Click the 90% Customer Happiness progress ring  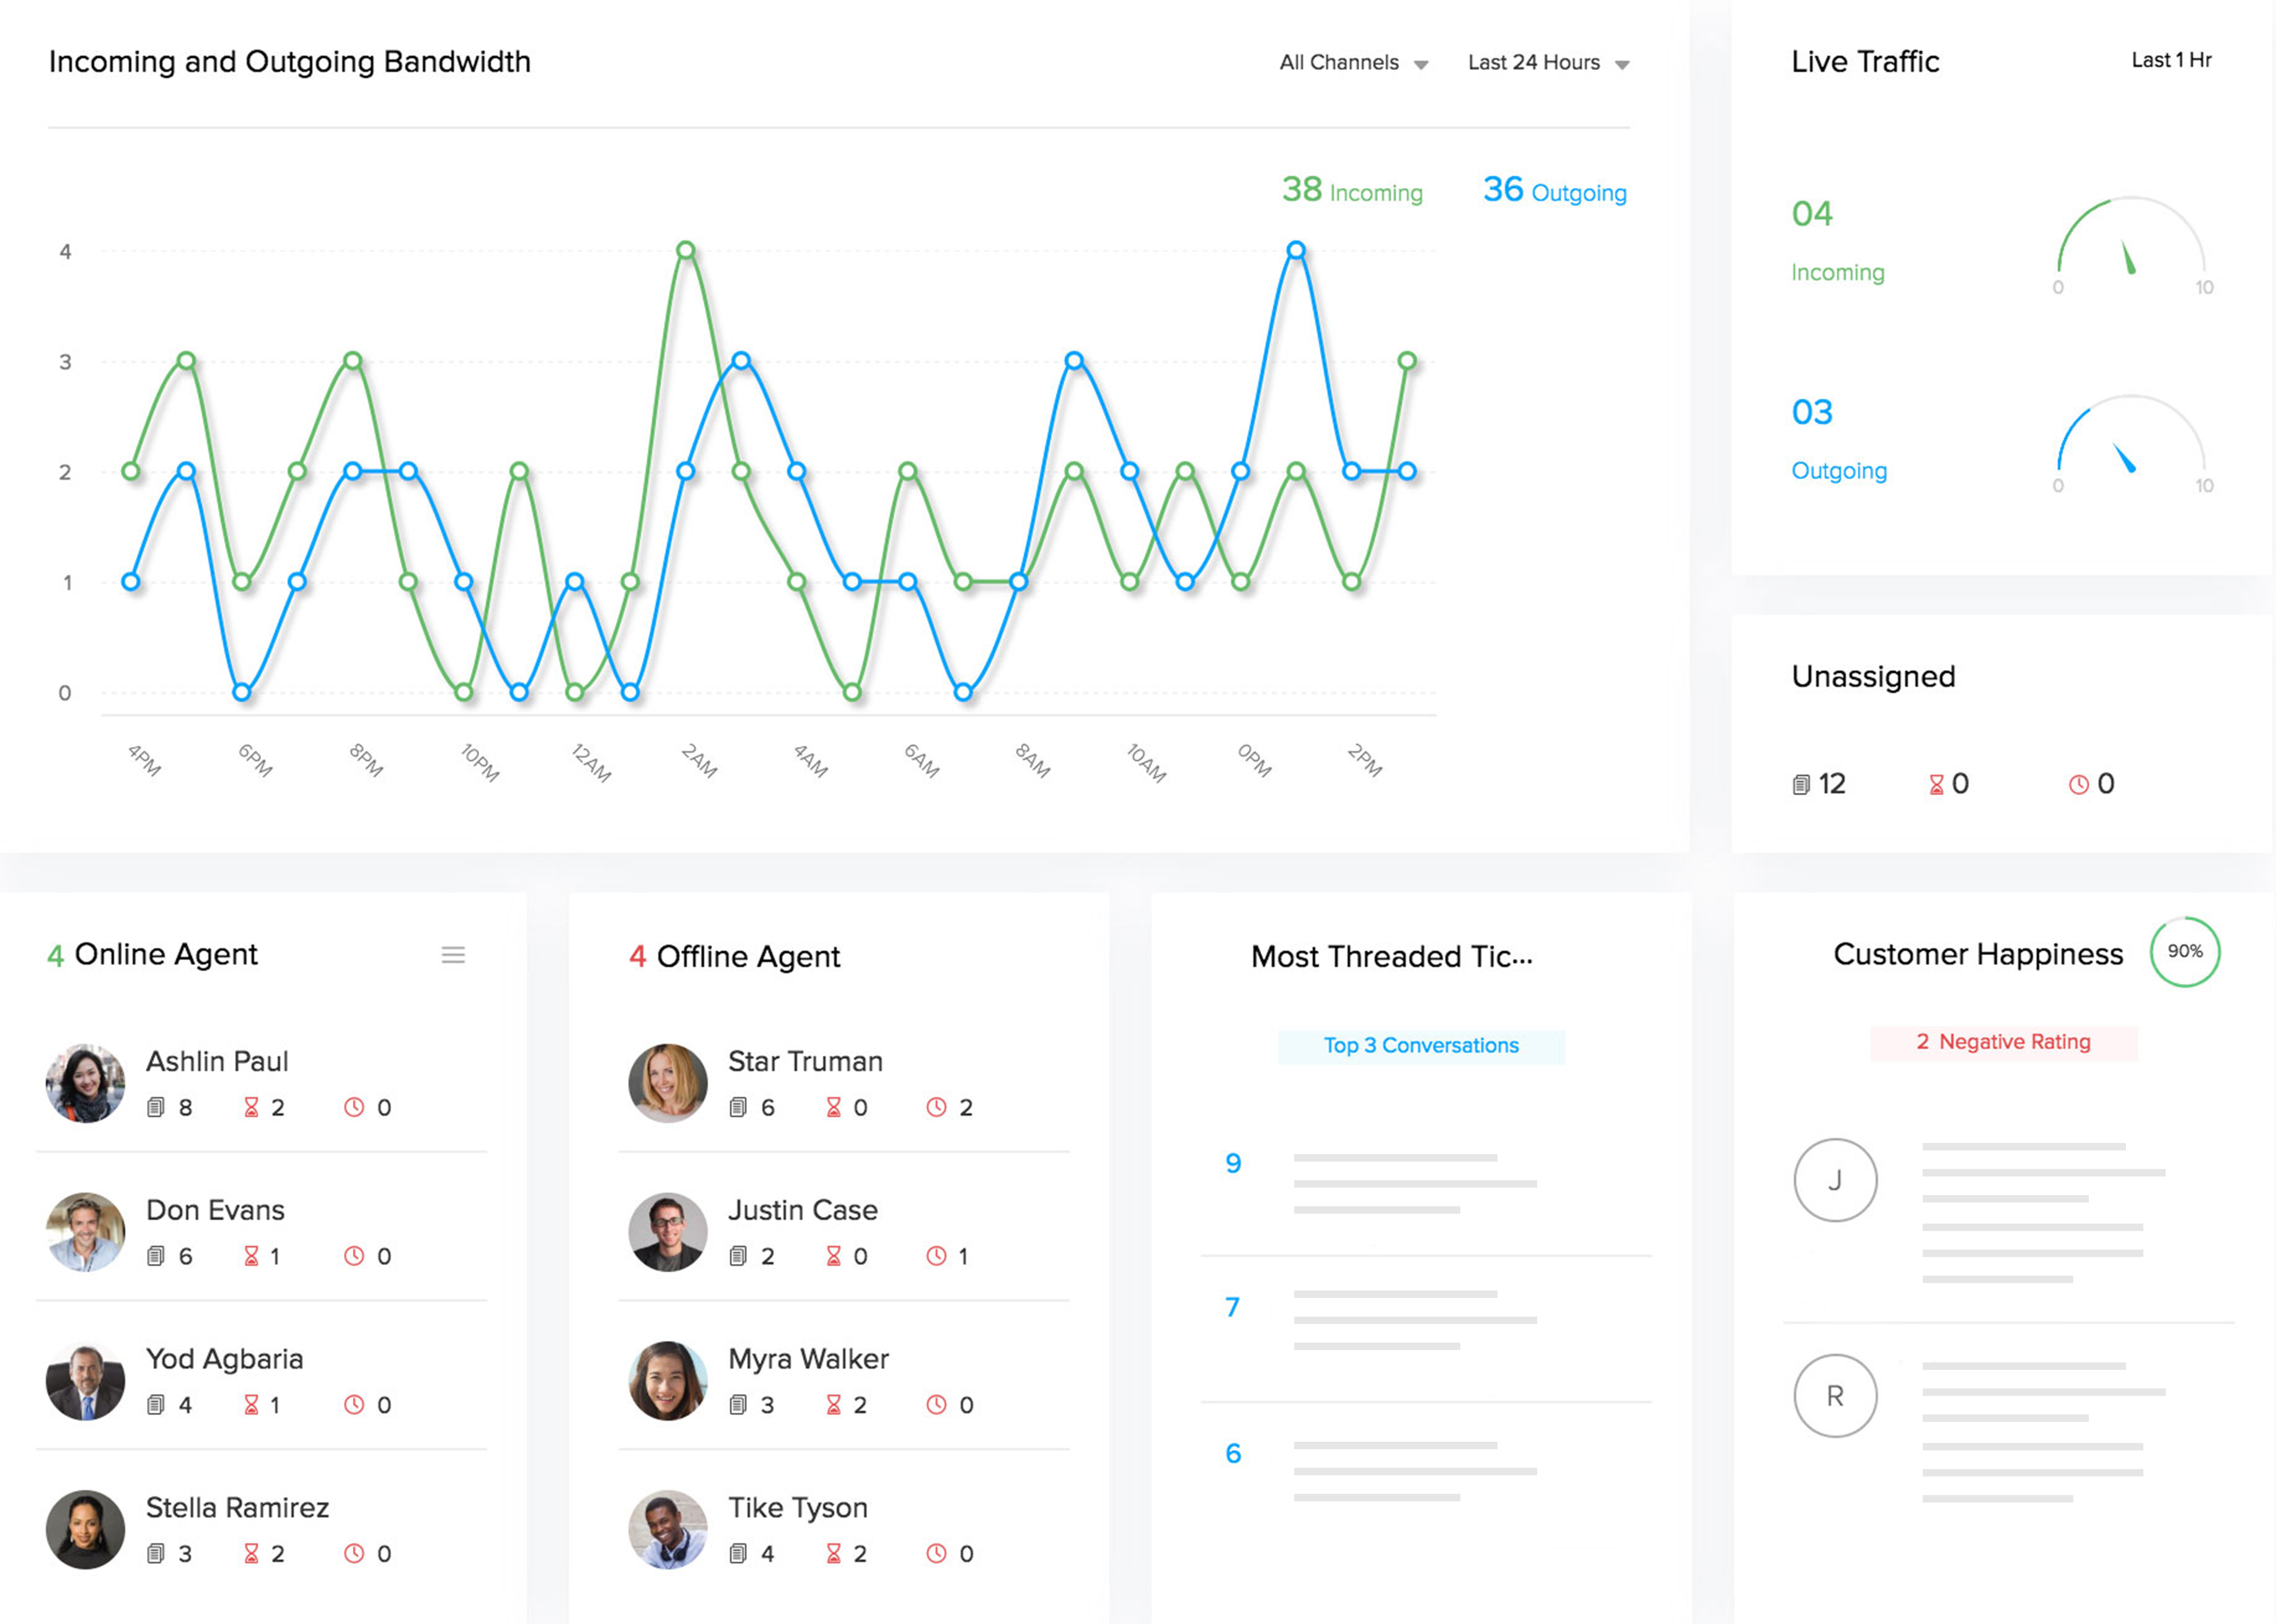(x=2184, y=952)
